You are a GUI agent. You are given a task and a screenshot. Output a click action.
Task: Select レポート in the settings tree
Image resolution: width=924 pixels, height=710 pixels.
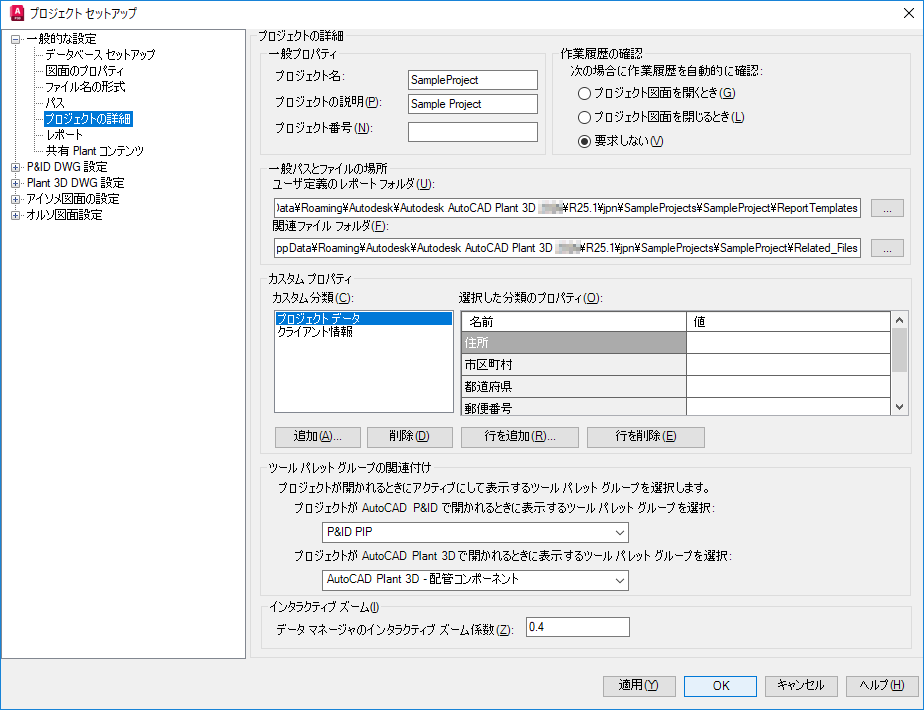64,134
